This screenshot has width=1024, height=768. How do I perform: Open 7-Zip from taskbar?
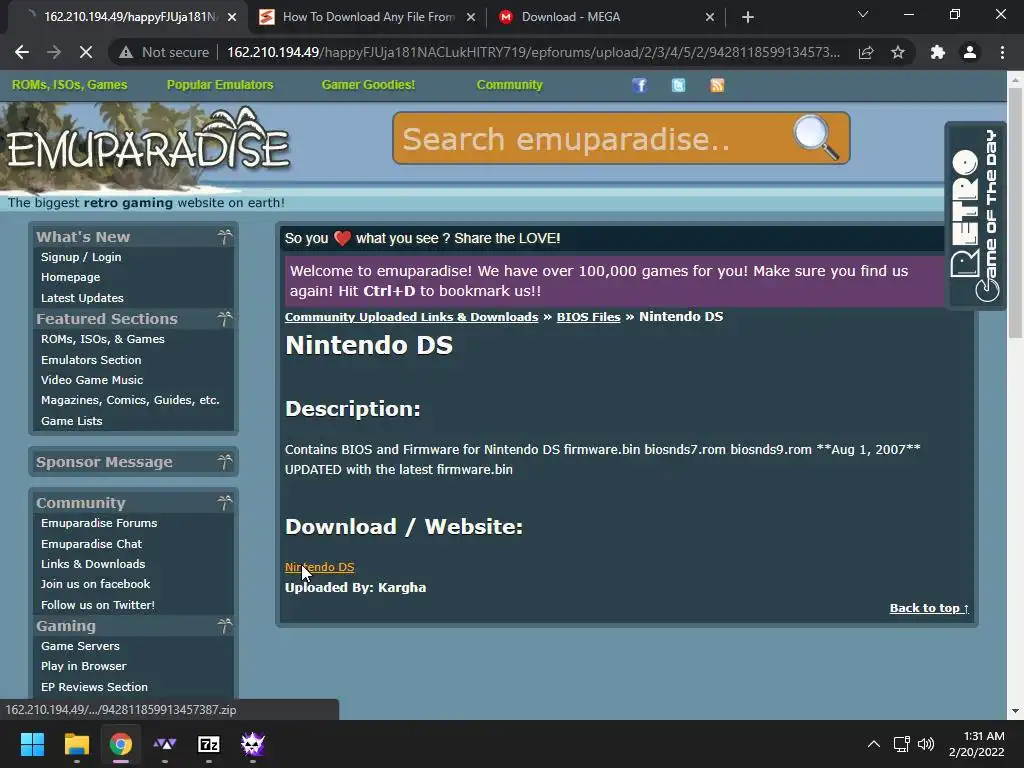click(209, 744)
